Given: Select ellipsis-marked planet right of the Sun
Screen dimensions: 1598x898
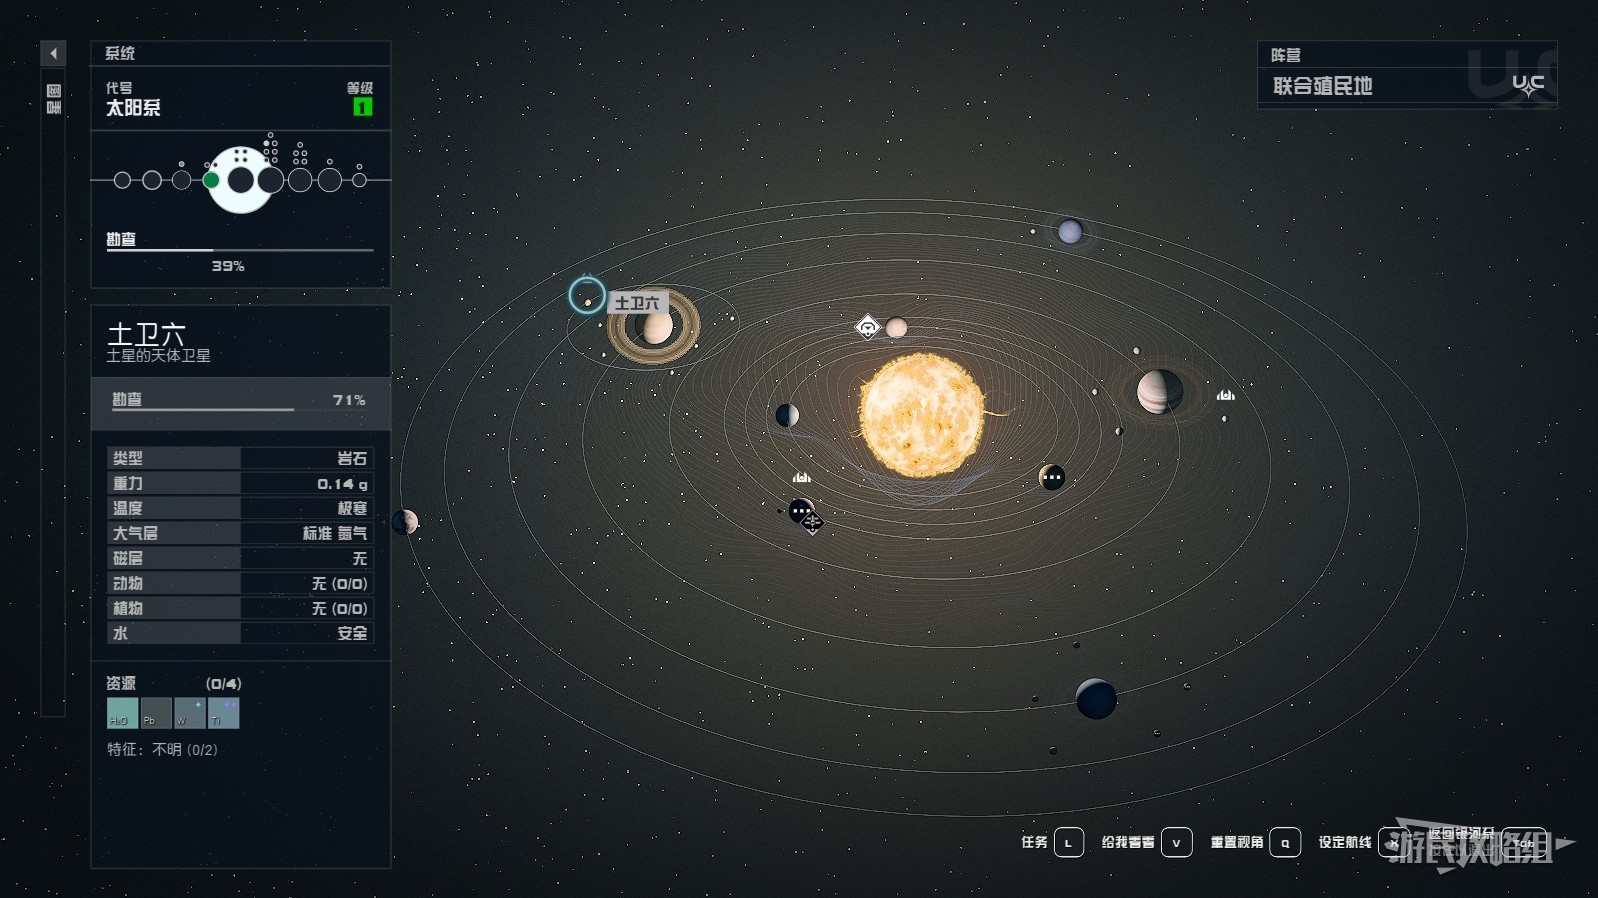Looking at the screenshot, I should [1052, 477].
